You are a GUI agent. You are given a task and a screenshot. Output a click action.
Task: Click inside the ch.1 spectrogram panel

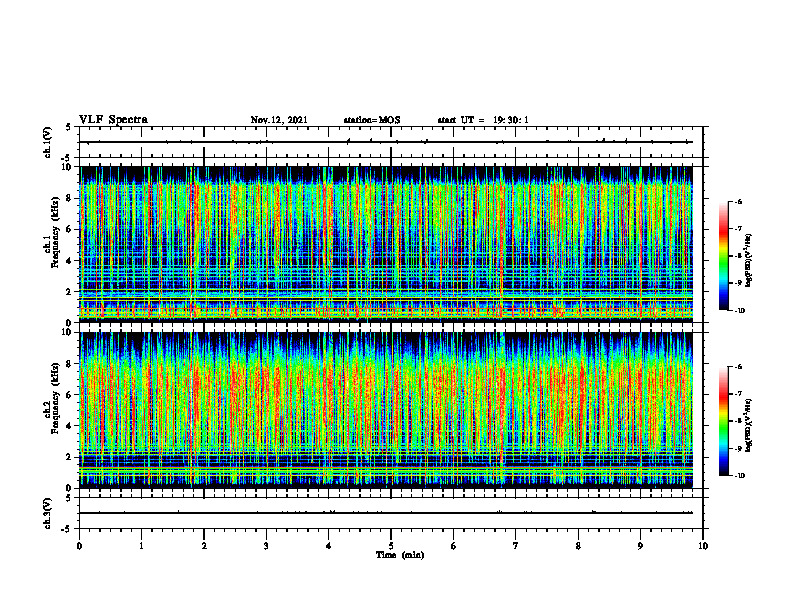coord(386,244)
